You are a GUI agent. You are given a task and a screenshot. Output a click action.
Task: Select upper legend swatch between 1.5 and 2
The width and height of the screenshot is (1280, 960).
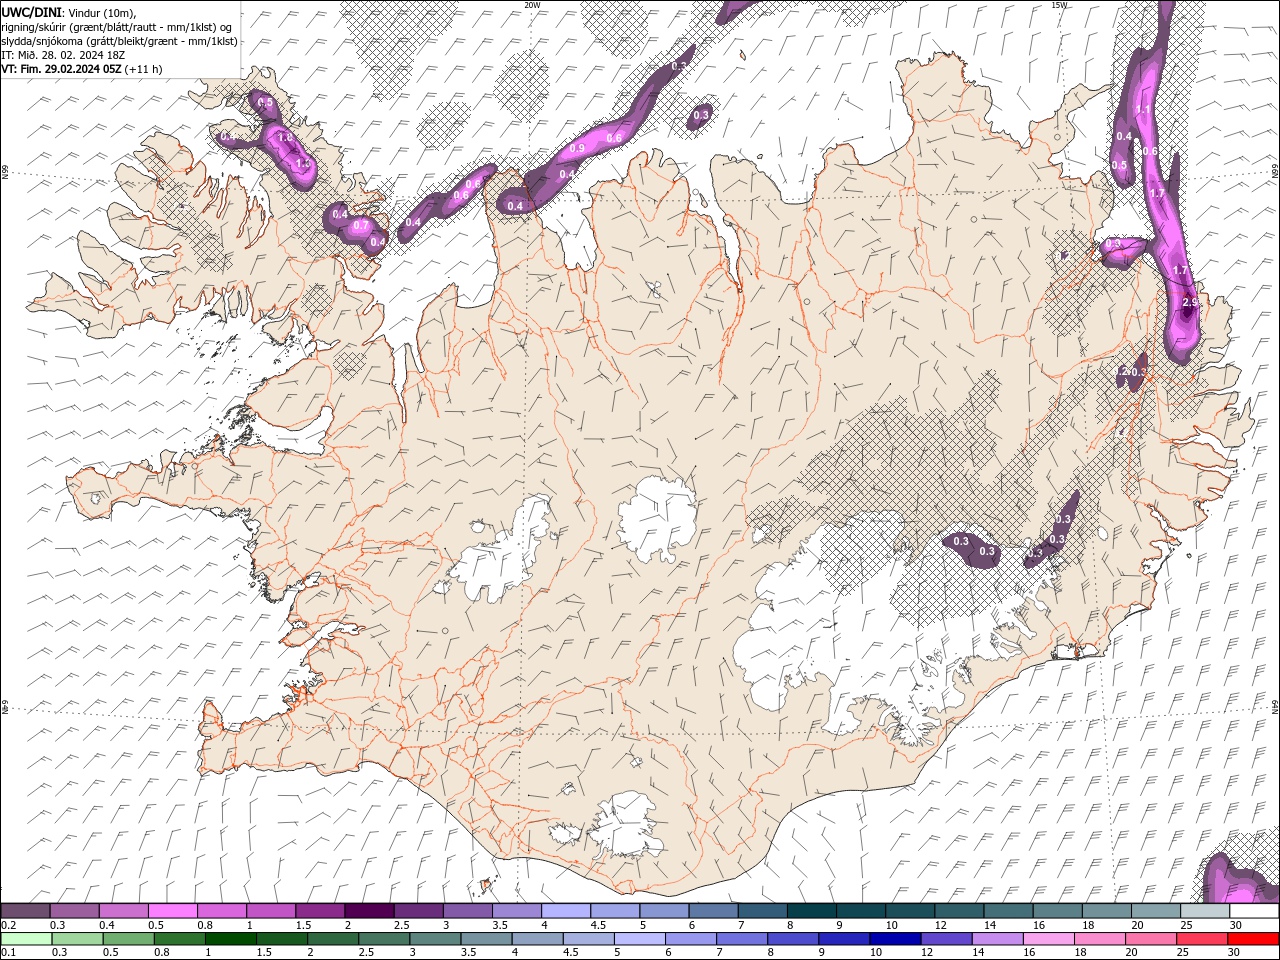click(320, 911)
